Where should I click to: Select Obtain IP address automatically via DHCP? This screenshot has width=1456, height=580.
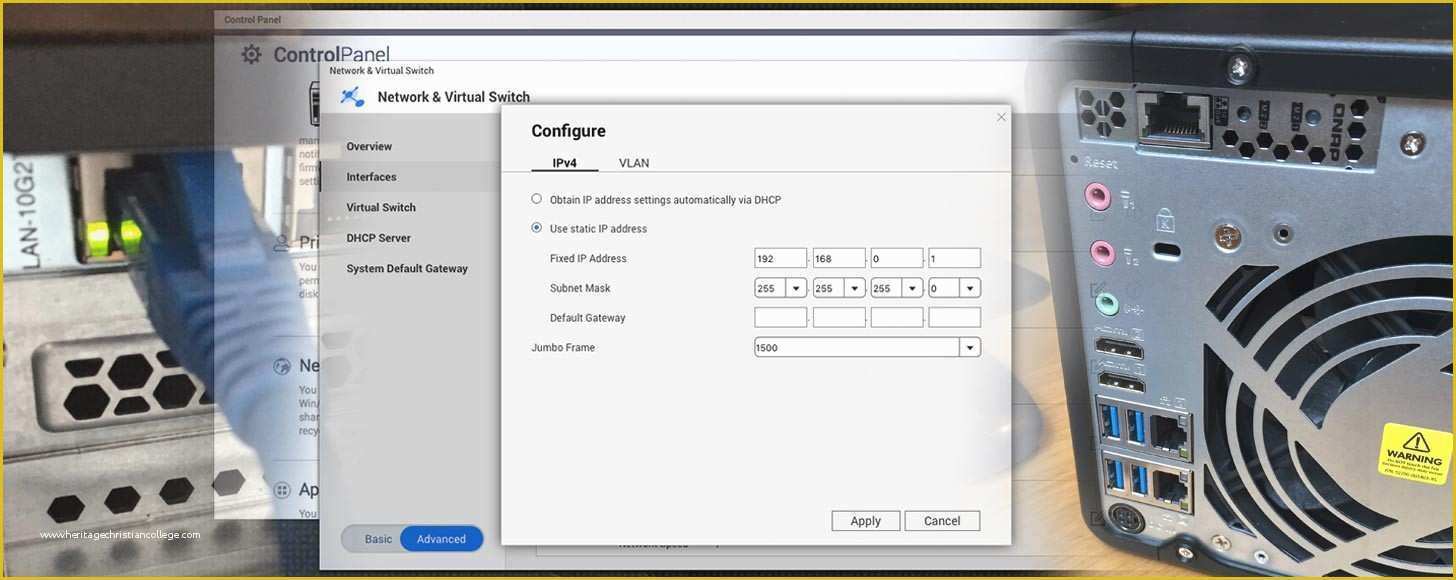point(537,199)
